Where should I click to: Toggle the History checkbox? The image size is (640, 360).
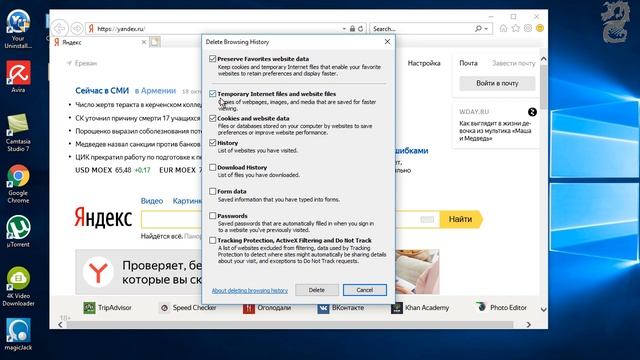pyautogui.click(x=213, y=143)
